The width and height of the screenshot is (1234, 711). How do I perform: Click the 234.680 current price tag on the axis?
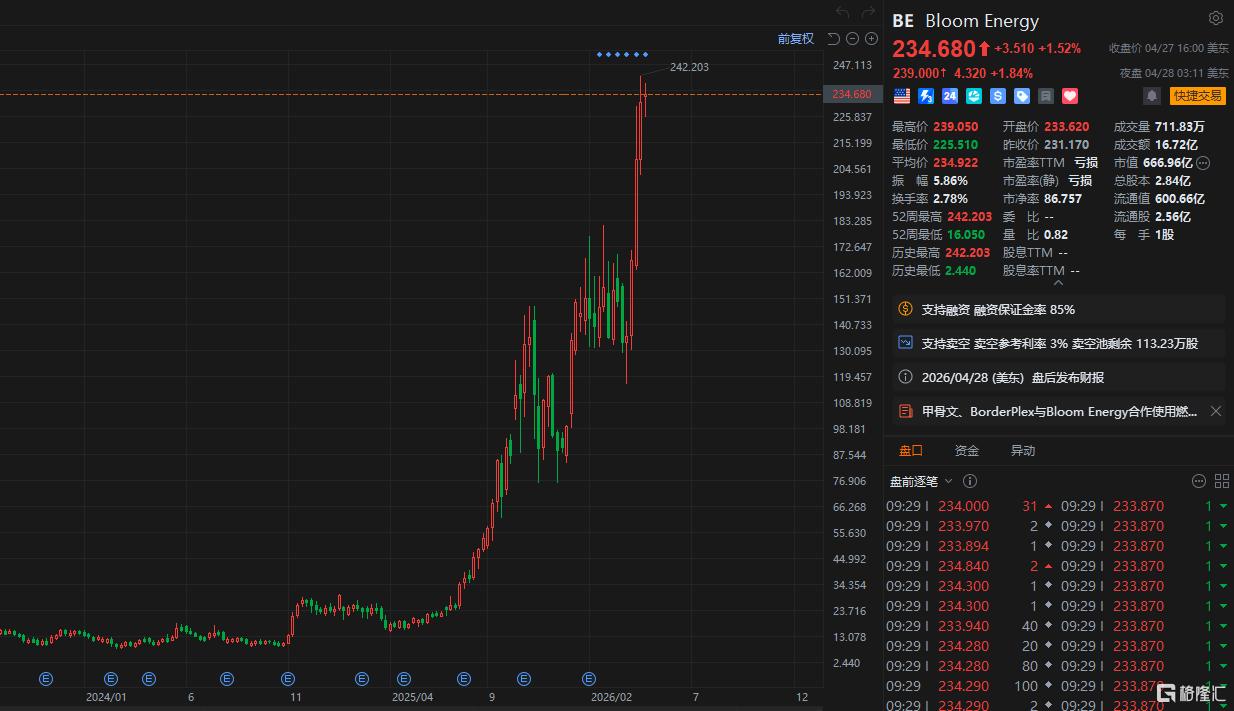(852, 94)
